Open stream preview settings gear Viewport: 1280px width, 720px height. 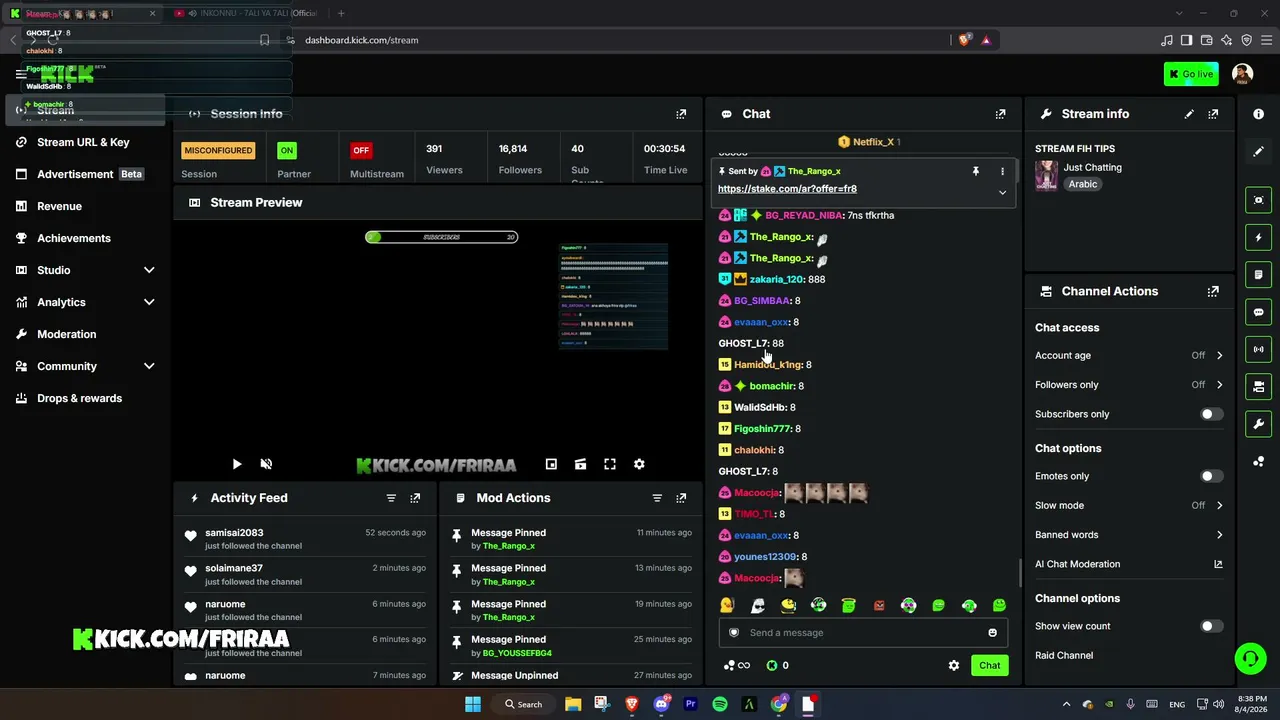click(x=639, y=464)
